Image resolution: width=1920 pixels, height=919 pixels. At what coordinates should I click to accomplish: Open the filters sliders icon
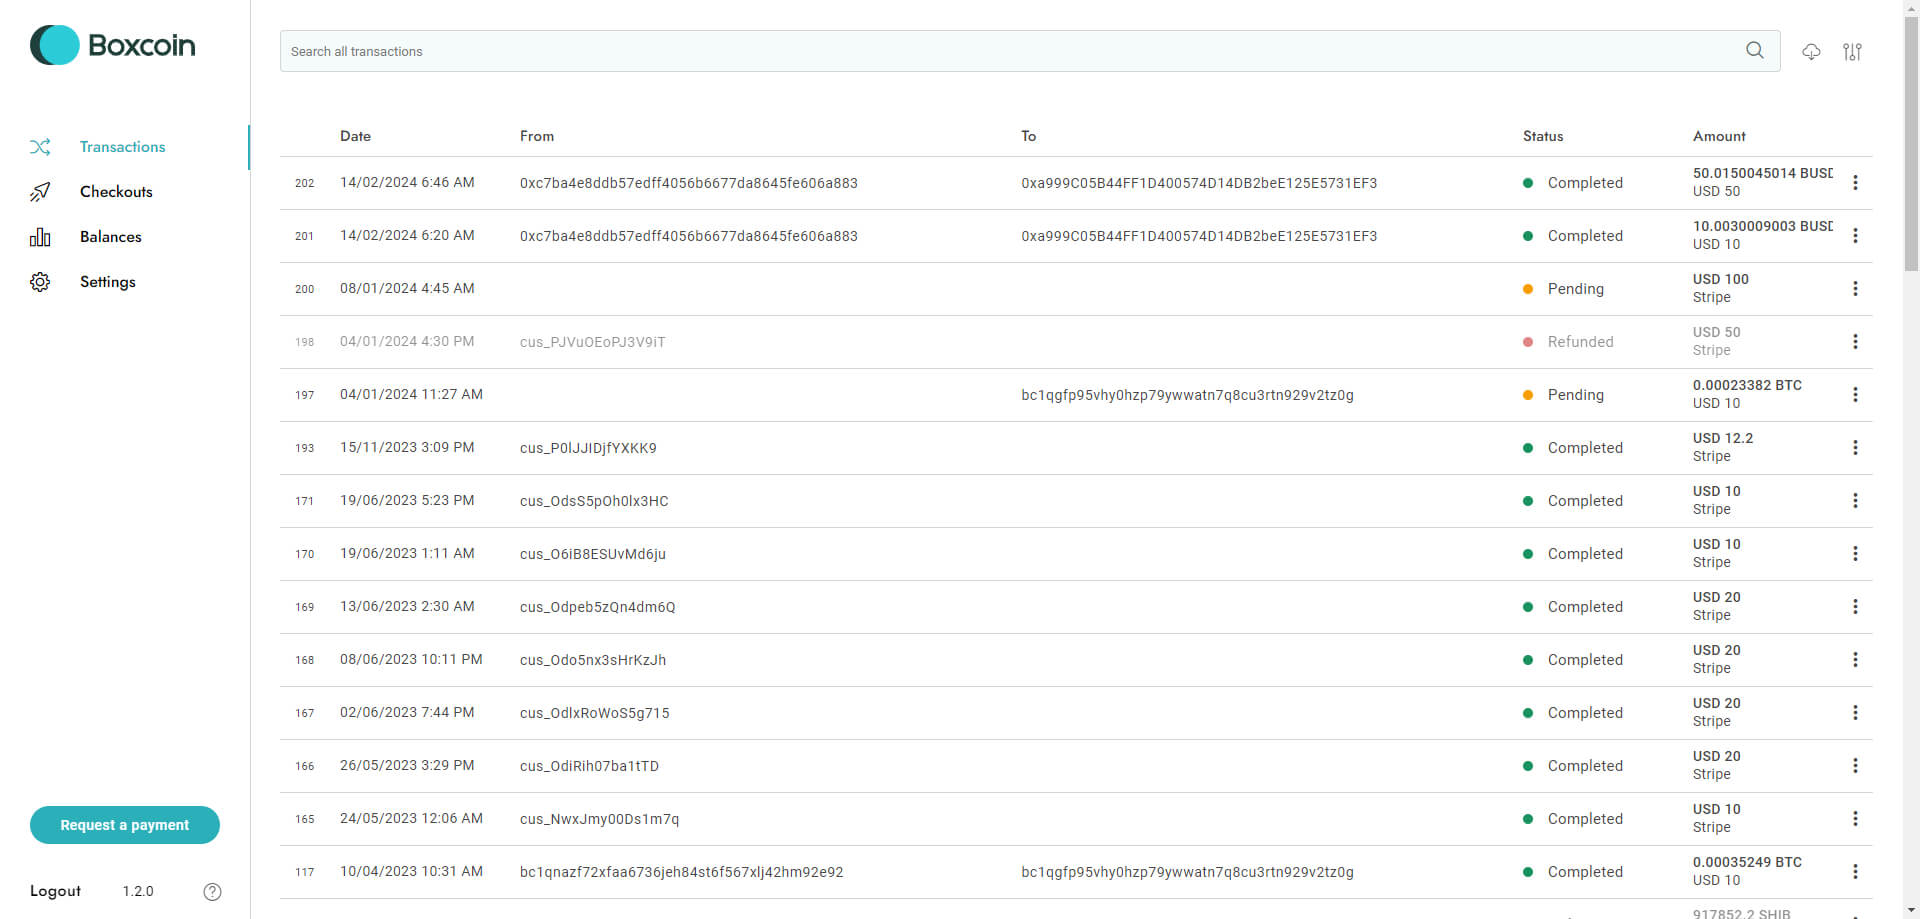click(x=1852, y=51)
